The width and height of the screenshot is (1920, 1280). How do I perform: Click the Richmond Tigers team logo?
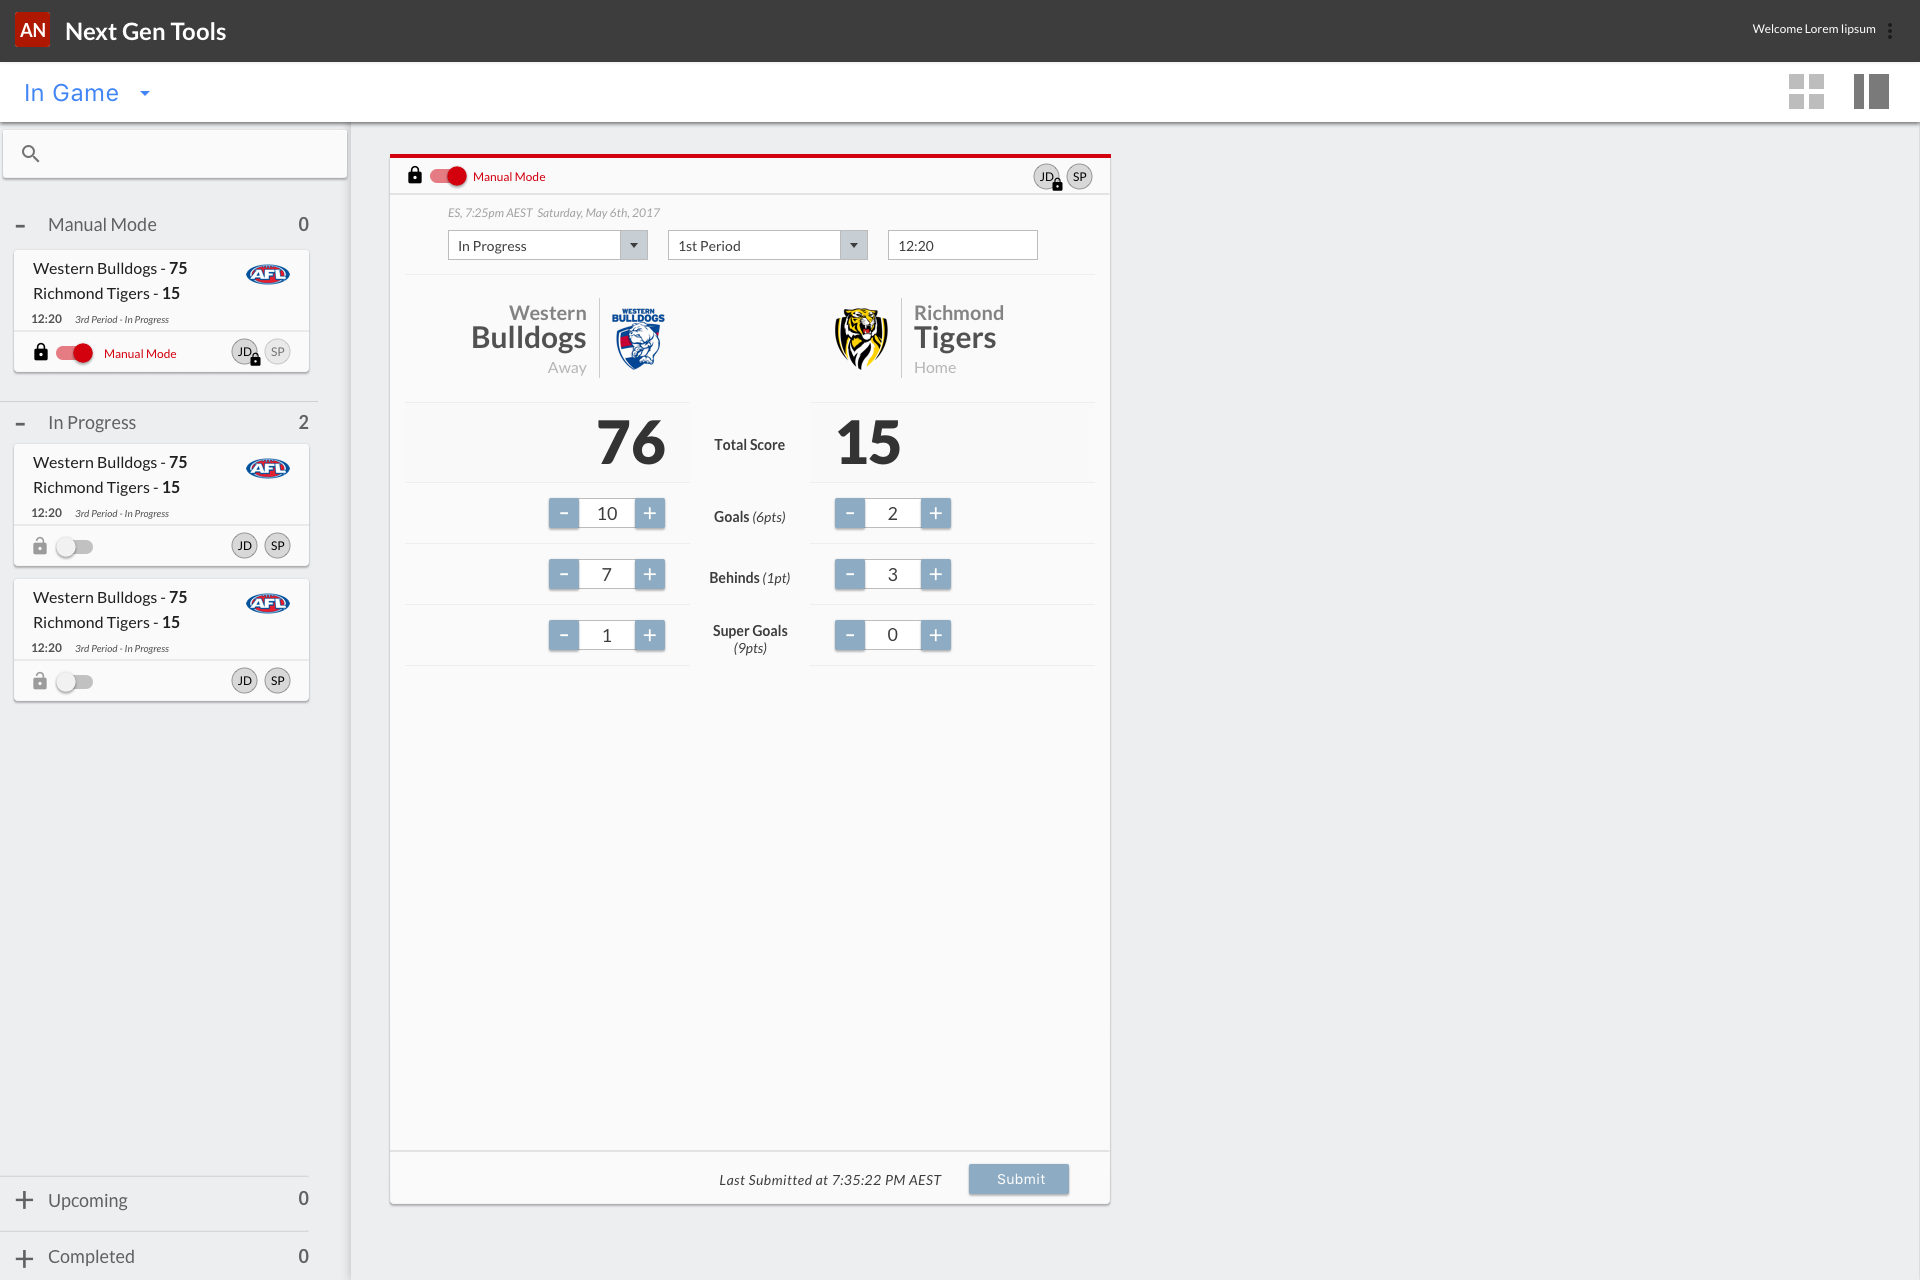pos(861,338)
